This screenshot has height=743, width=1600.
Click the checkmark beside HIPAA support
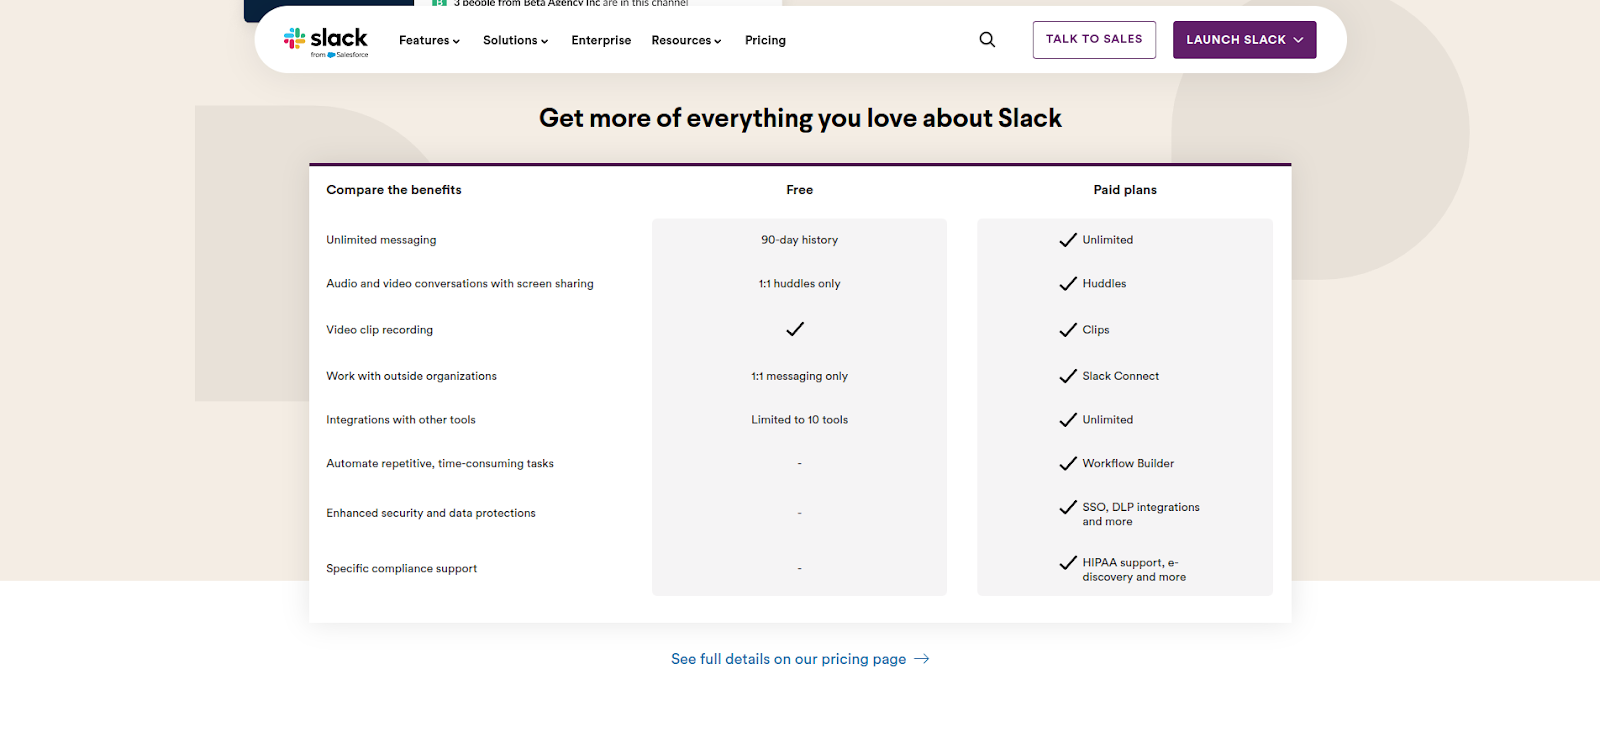pyautogui.click(x=1068, y=563)
